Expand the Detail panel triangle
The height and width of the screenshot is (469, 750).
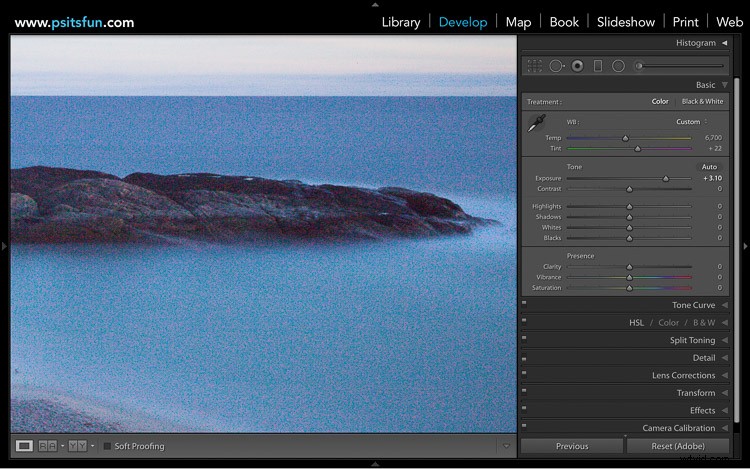coord(725,358)
